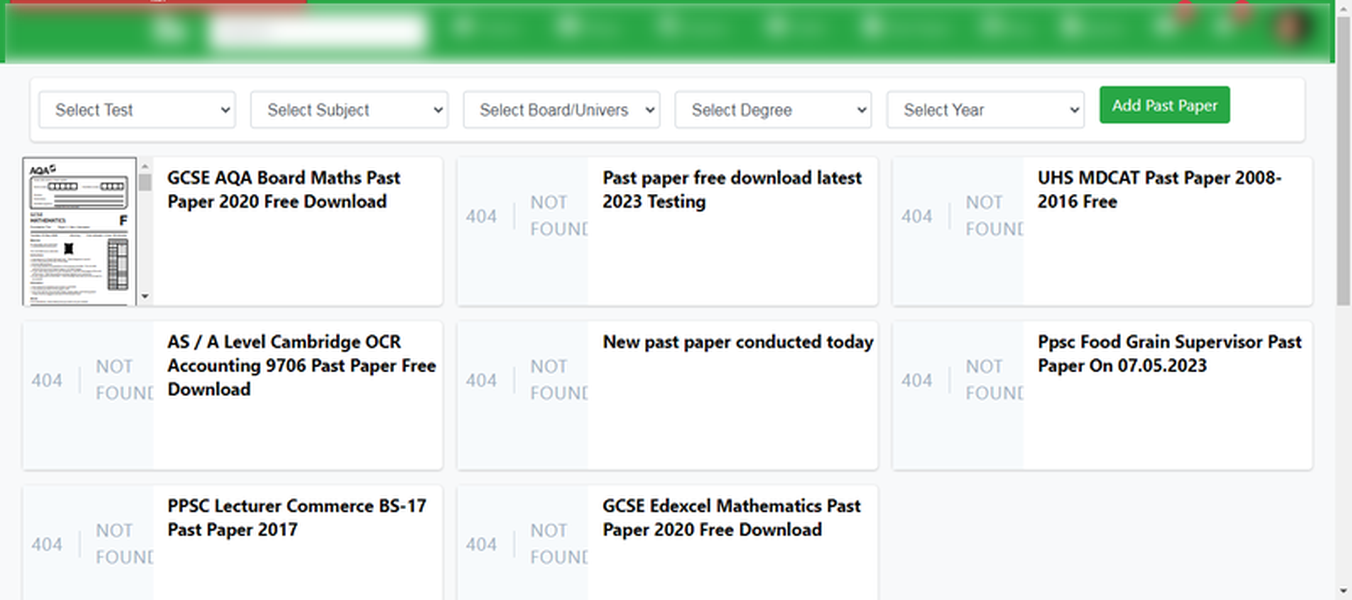Viewport: 1352px width, 600px height.
Task: Click 404 thumbnail of Cambridge OCR Accounting card
Action: 88,395
